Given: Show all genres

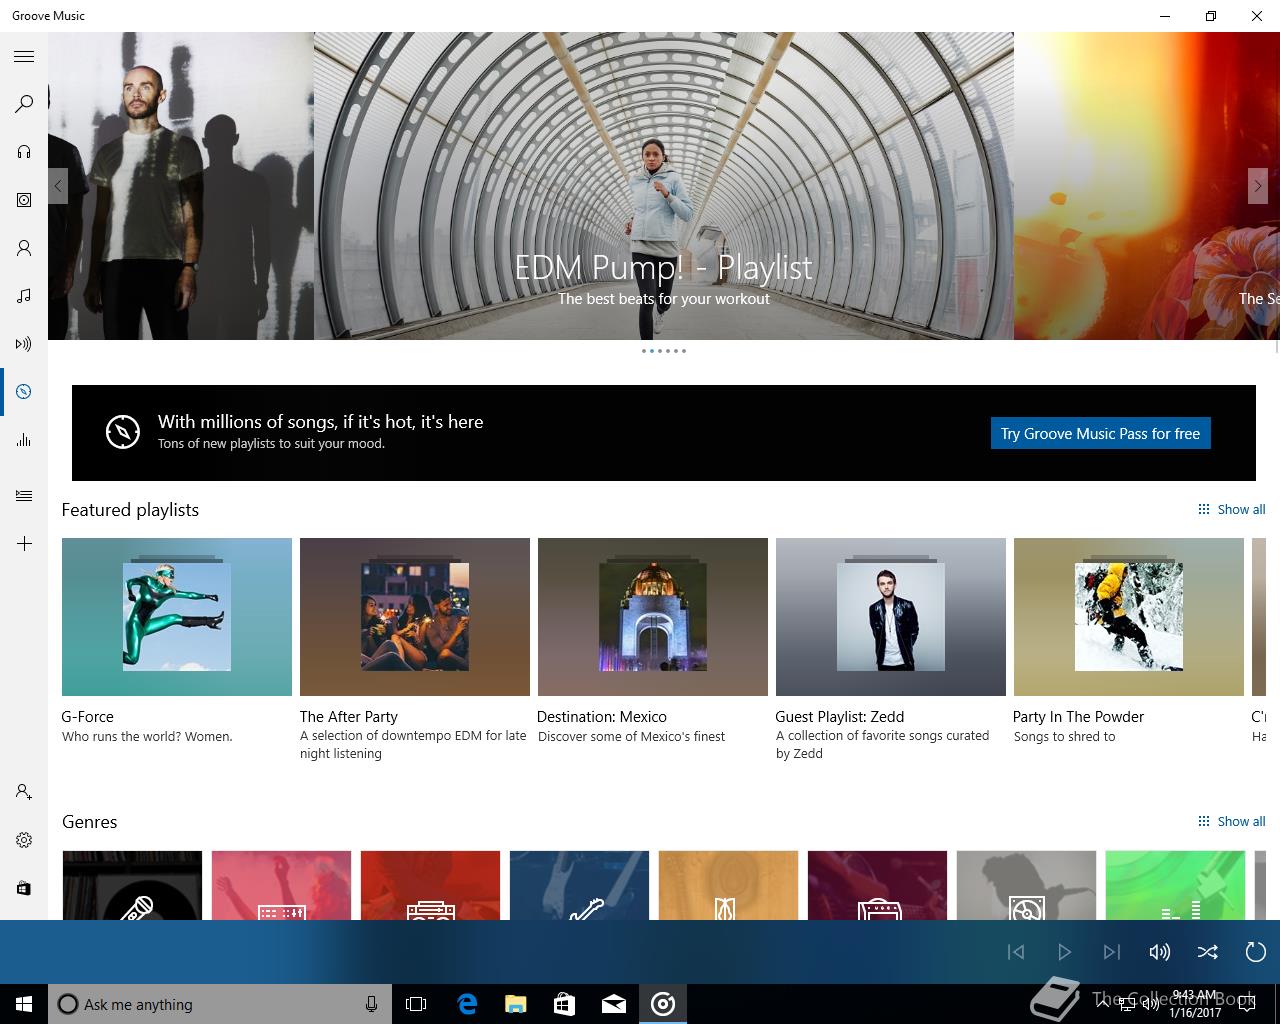Looking at the screenshot, I should pyautogui.click(x=1232, y=821).
